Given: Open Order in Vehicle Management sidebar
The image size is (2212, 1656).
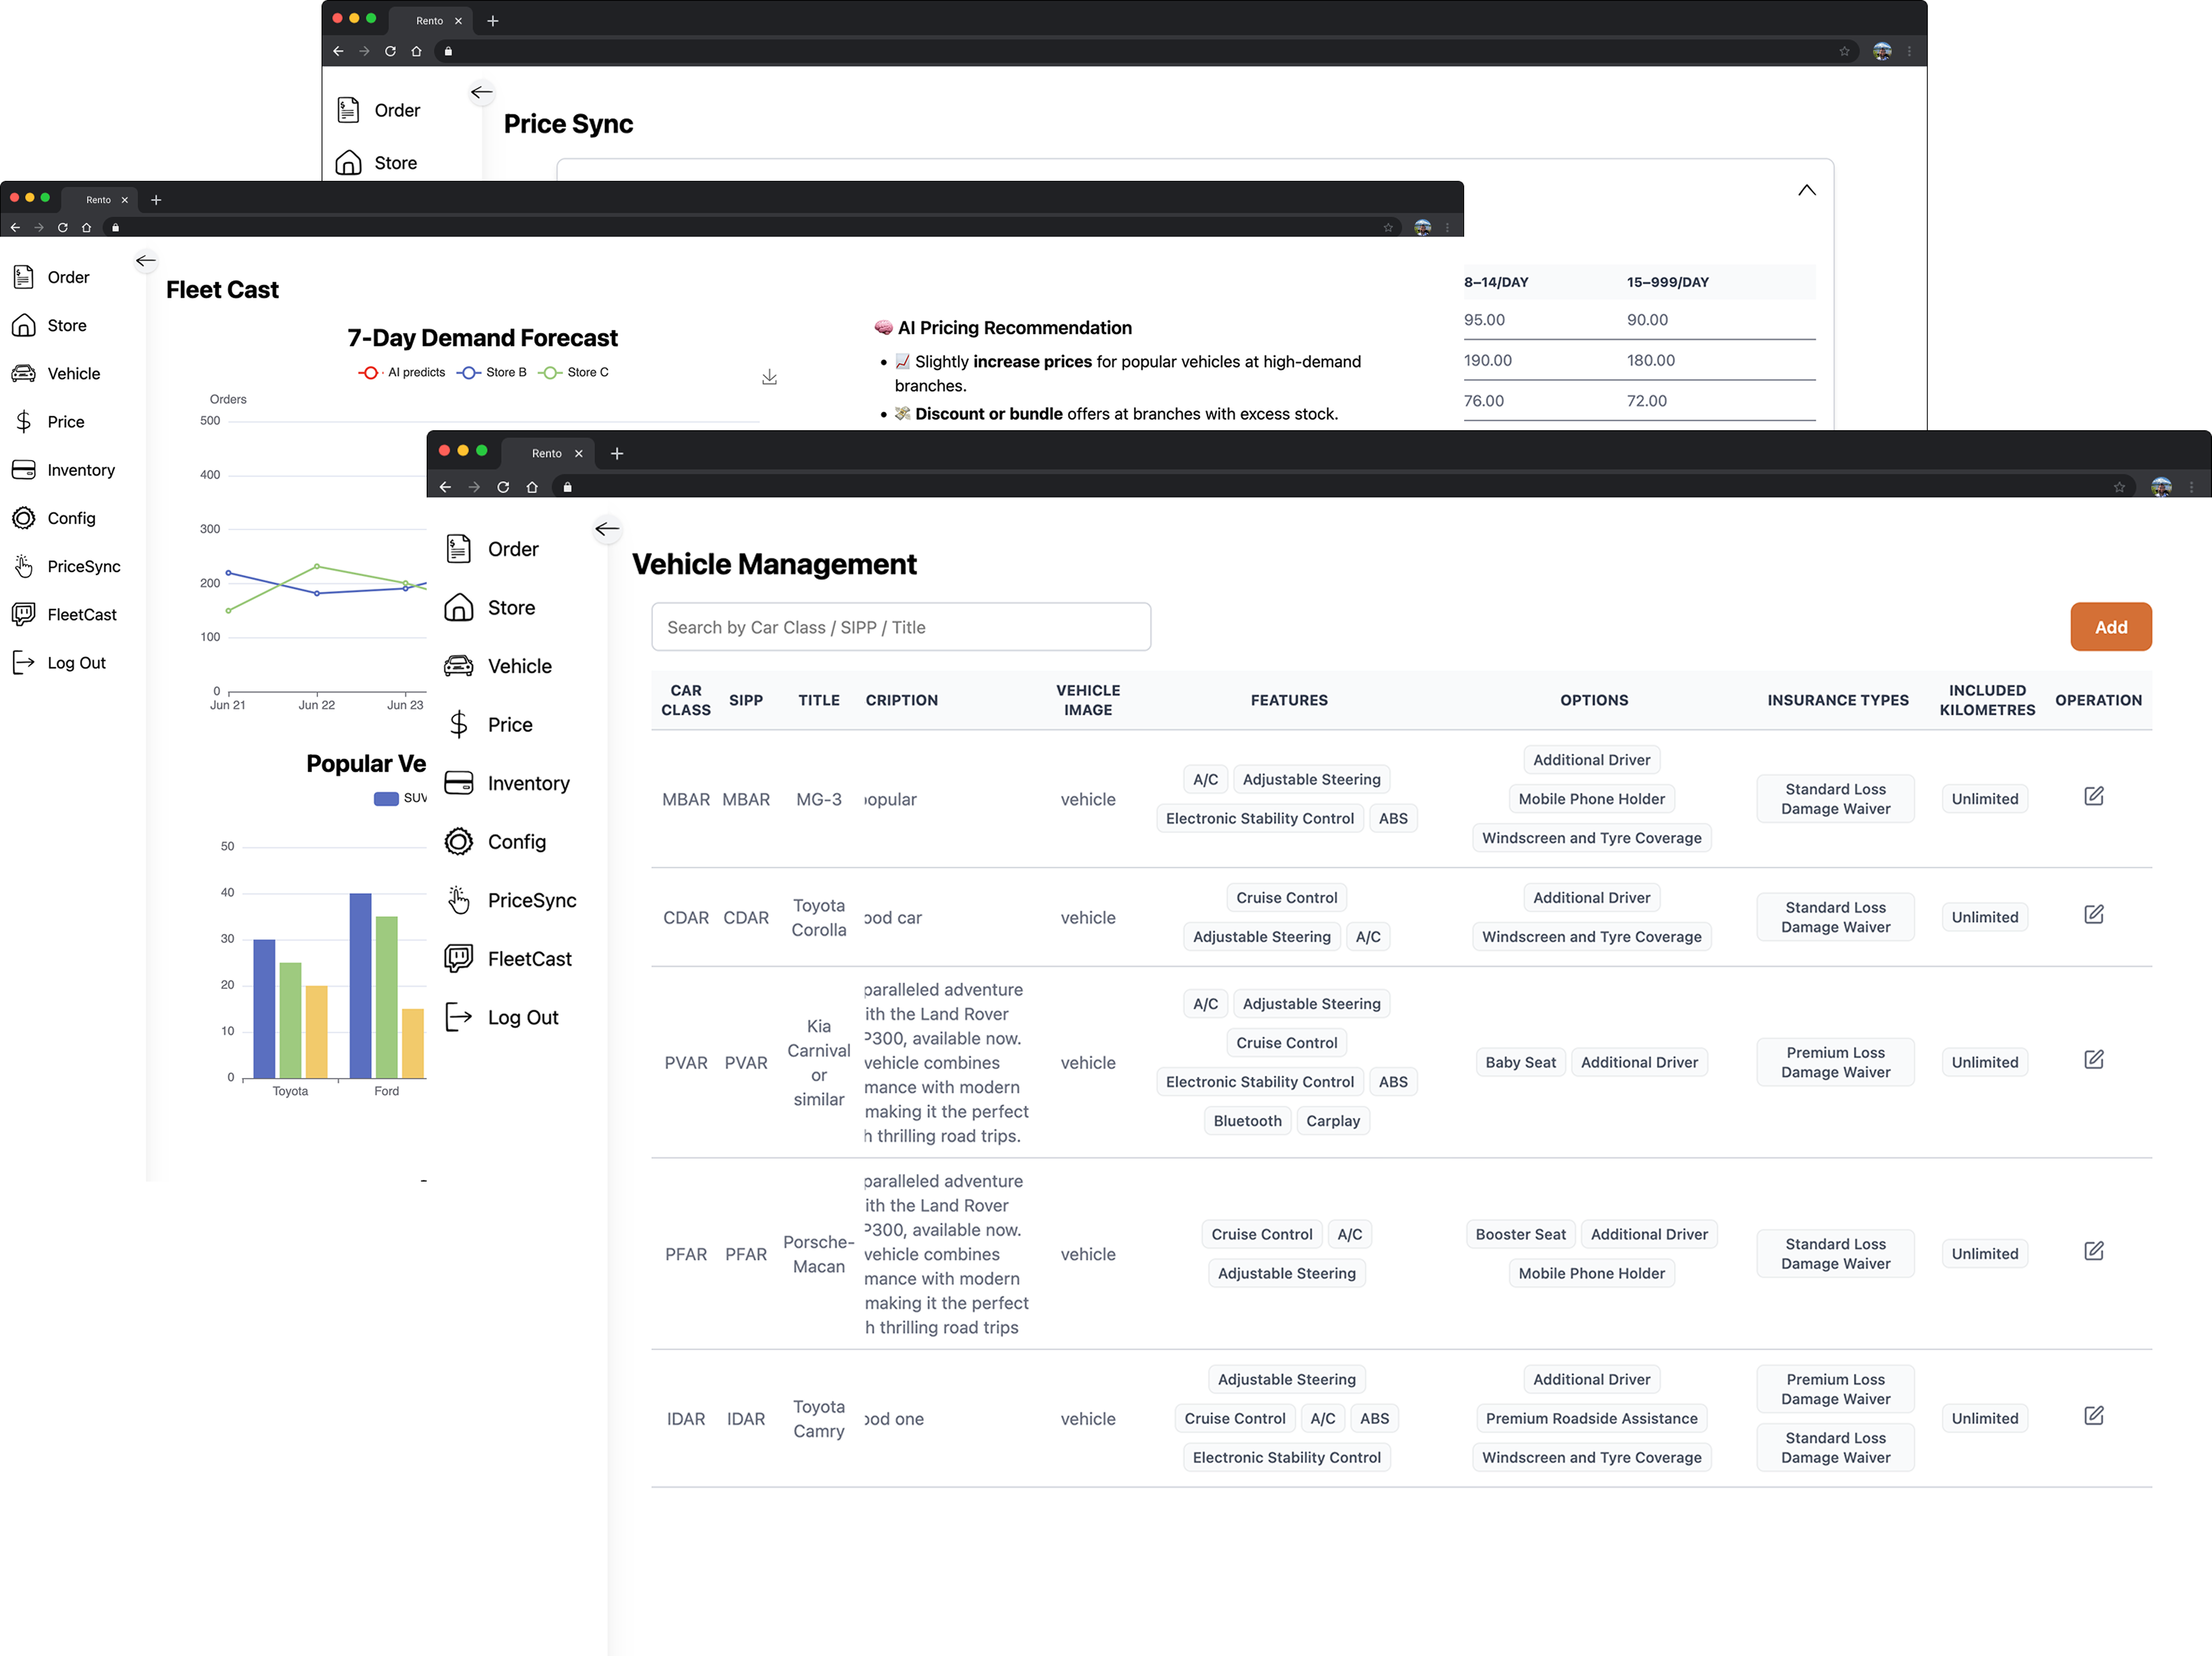Looking at the screenshot, I should coord(492,549).
